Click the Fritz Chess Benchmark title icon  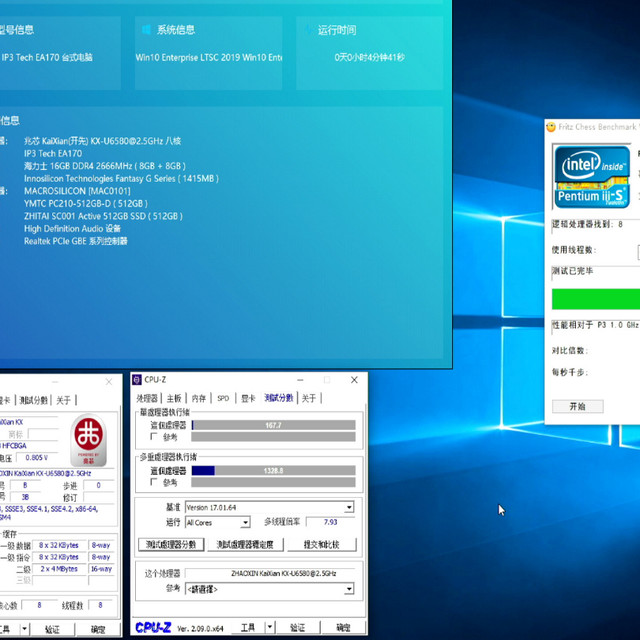[551, 127]
